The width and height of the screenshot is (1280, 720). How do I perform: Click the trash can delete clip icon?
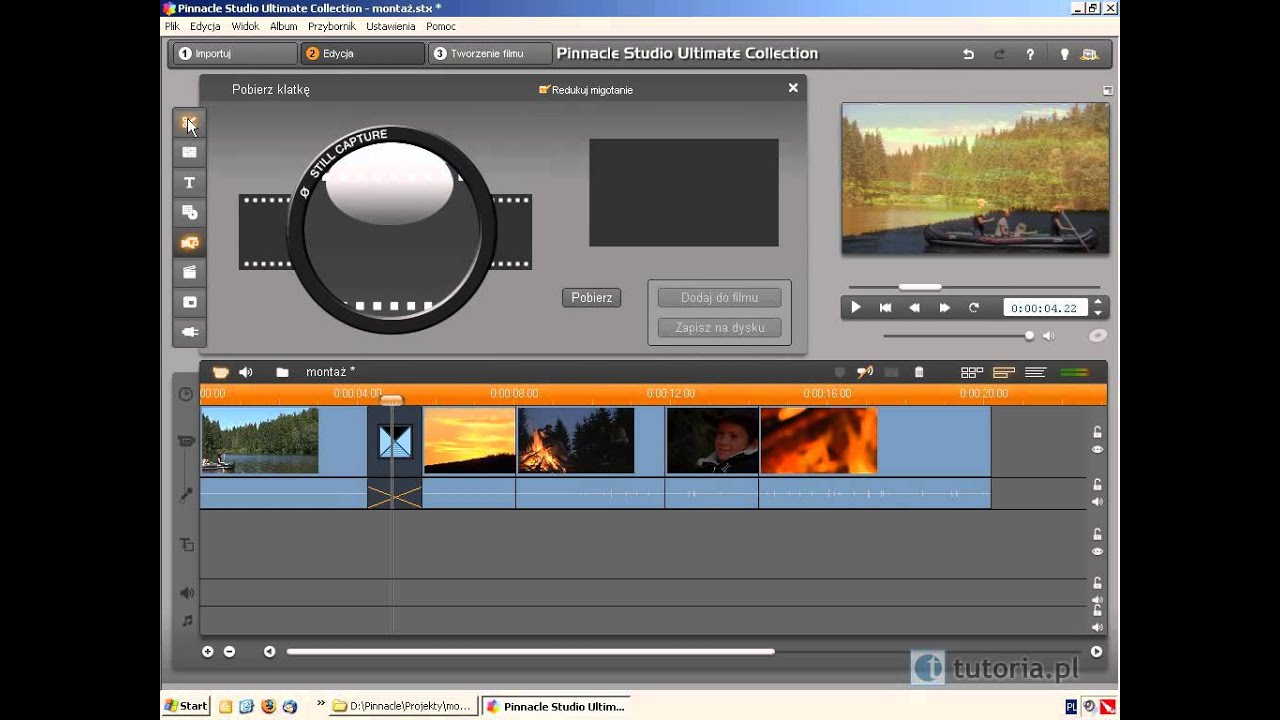[919, 372]
